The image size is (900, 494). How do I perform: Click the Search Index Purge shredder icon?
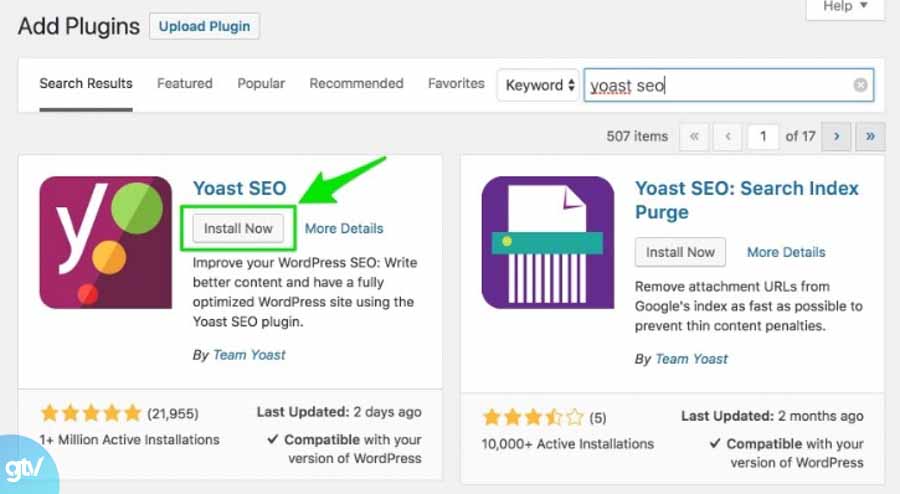548,242
